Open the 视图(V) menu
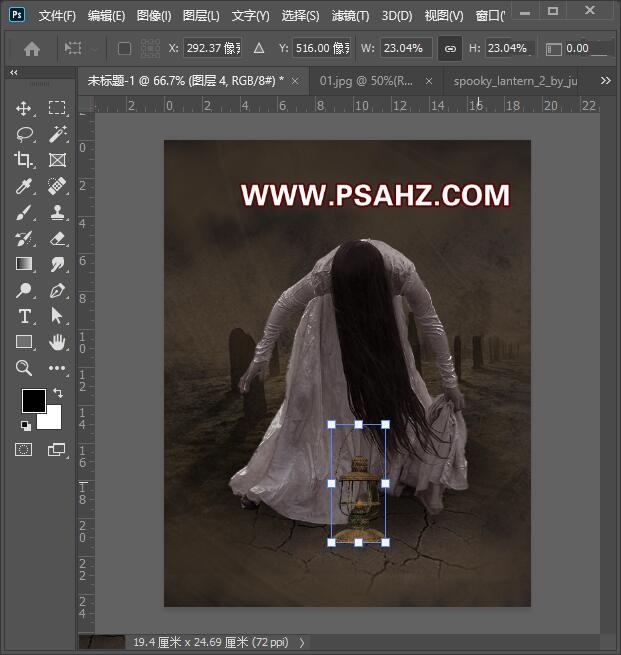This screenshot has height=655, width=621. (x=444, y=16)
